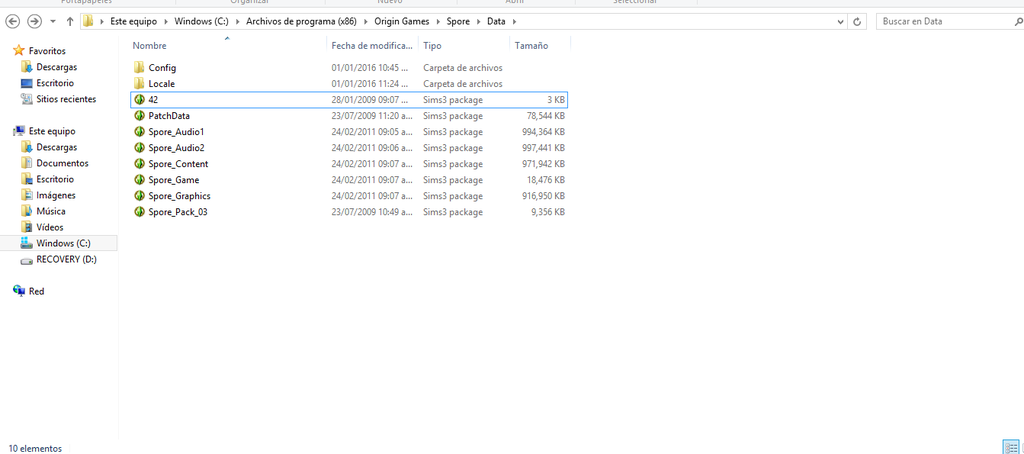Viewport: 1024px width, 454px height.
Task: Select the Config folder icon
Action: tap(138, 67)
